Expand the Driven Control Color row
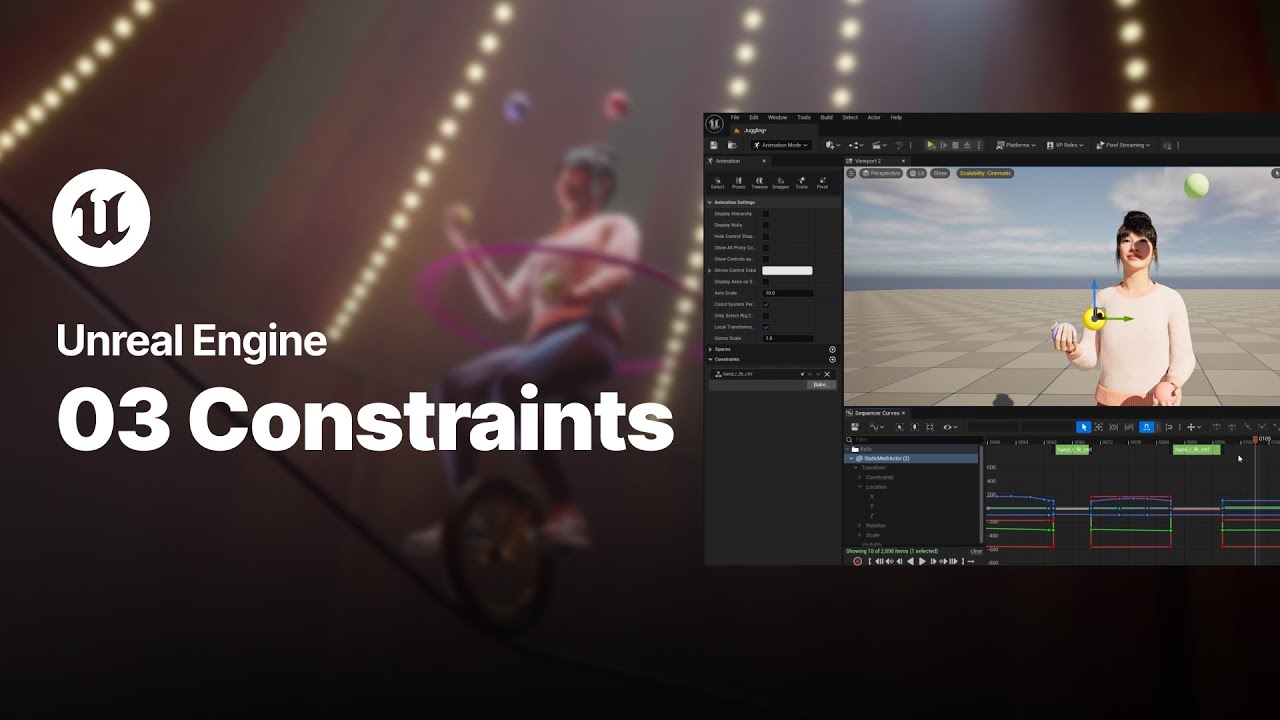This screenshot has height=720, width=1280. [x=710, y=270]
